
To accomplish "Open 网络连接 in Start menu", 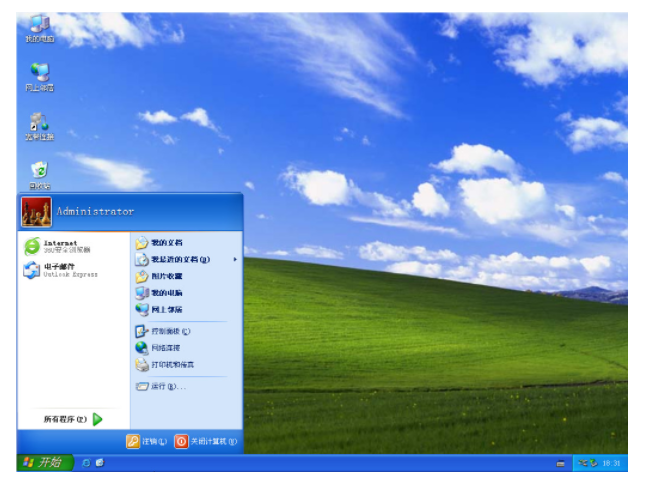I will pos(158,348).
